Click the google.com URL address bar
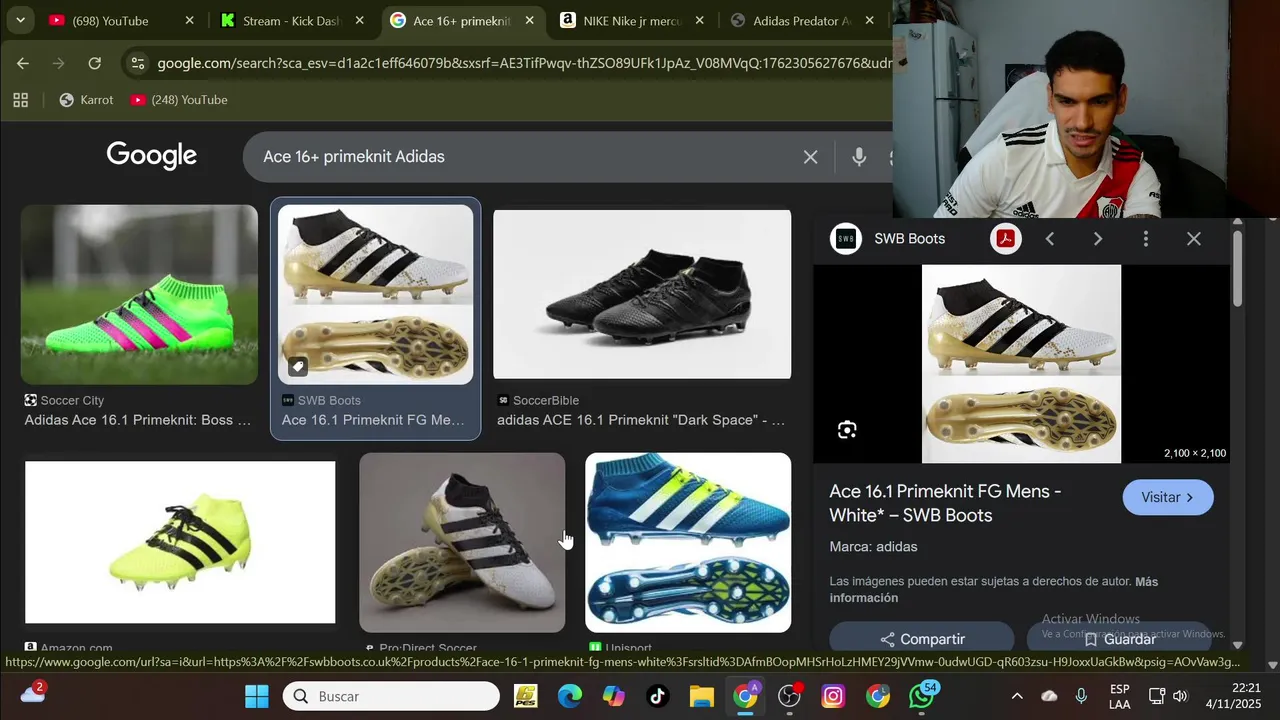The height and width of the screenshot is (720, 1280). click(524, 63)
